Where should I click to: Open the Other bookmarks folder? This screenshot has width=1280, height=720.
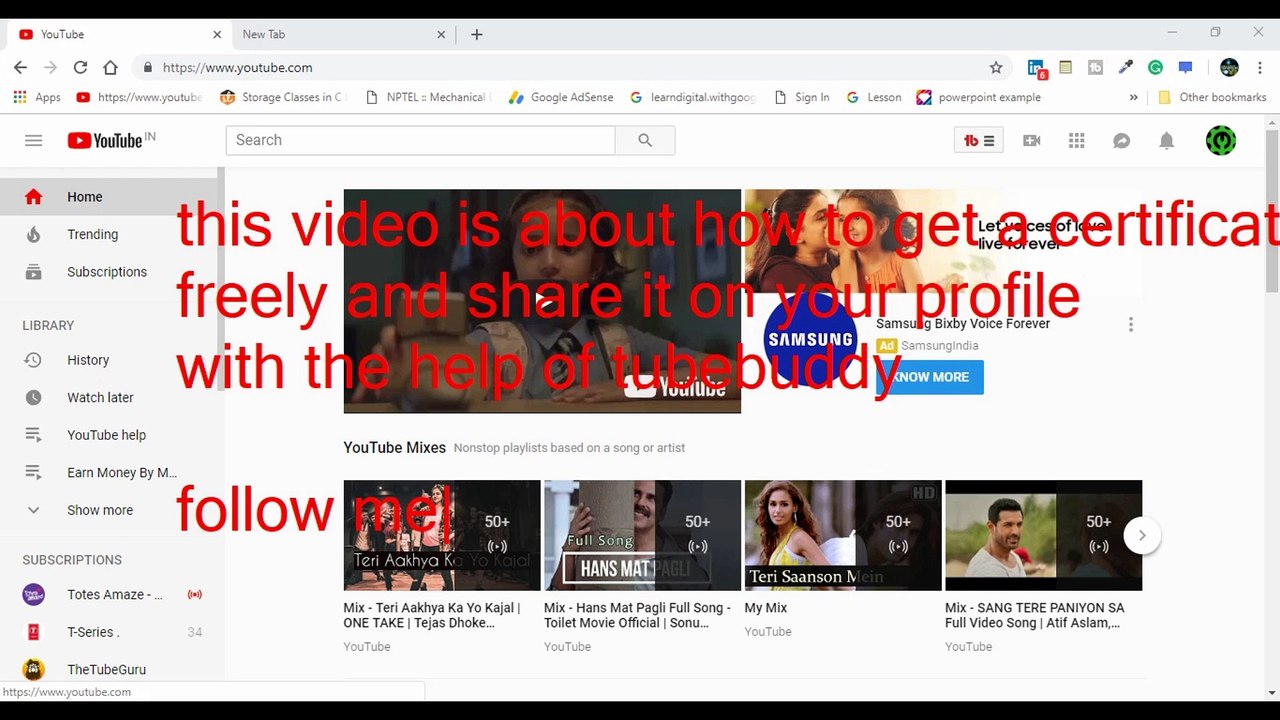point(1212,97)
